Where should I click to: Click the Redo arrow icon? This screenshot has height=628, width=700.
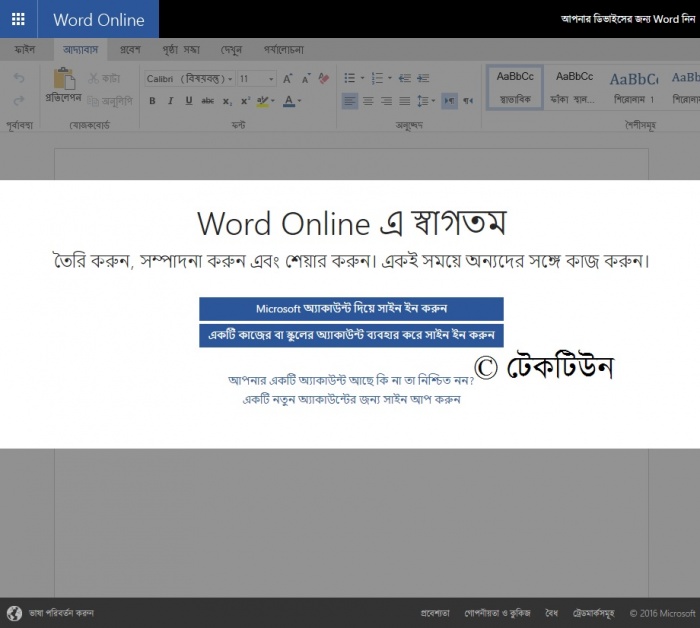tap(19, 100)
